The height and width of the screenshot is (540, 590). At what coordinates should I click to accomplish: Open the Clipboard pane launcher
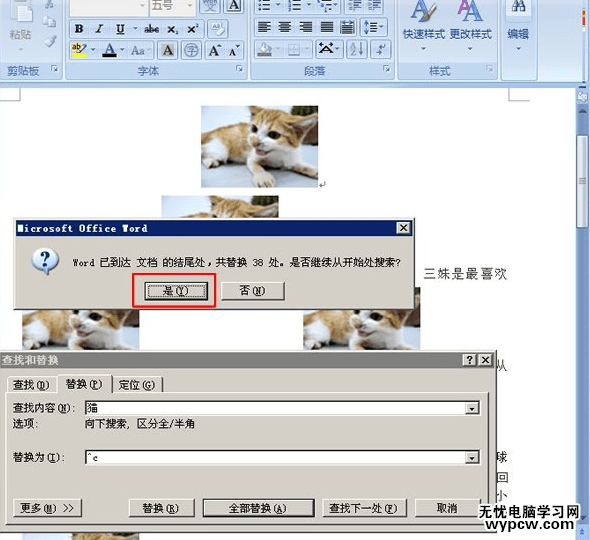[55, 68]
